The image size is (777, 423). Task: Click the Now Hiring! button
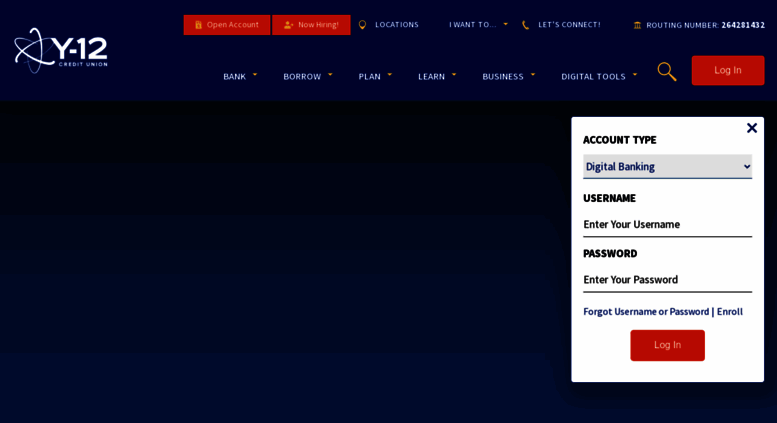(x=311, y=25)
